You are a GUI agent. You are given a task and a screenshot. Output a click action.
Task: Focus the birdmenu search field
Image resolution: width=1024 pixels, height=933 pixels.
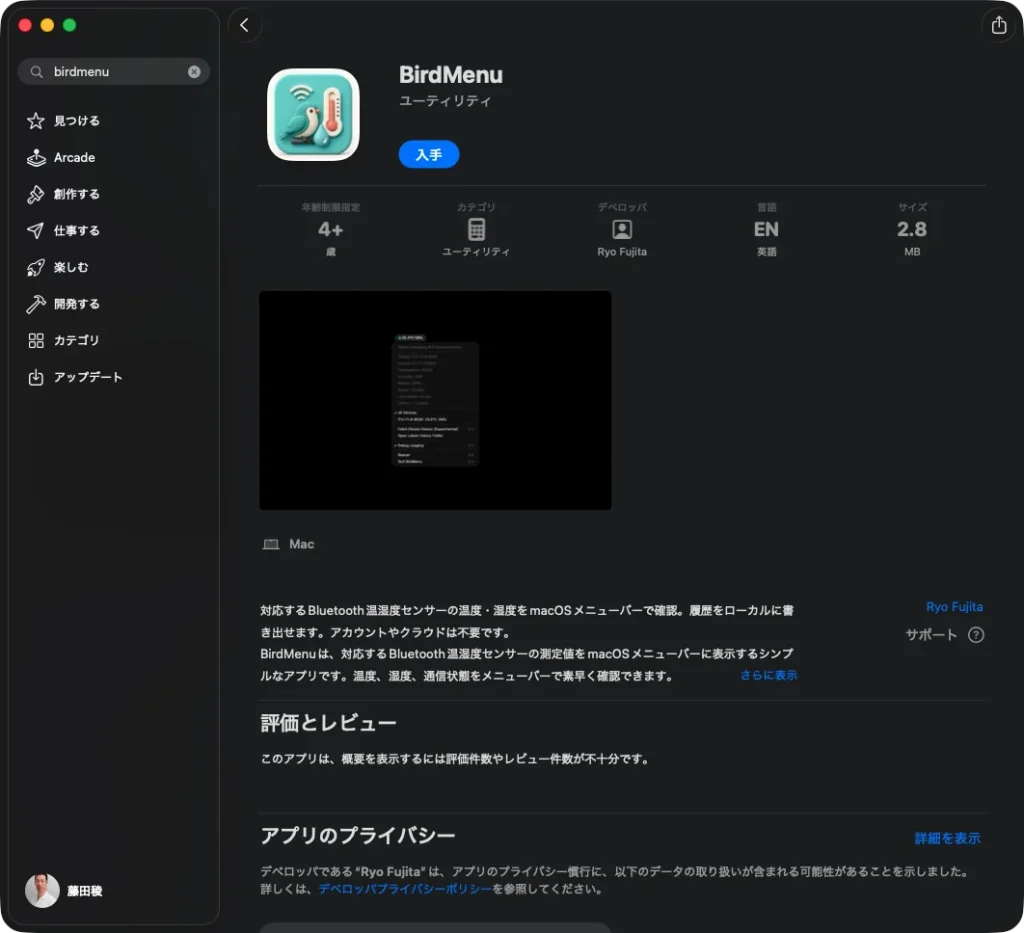114,72
